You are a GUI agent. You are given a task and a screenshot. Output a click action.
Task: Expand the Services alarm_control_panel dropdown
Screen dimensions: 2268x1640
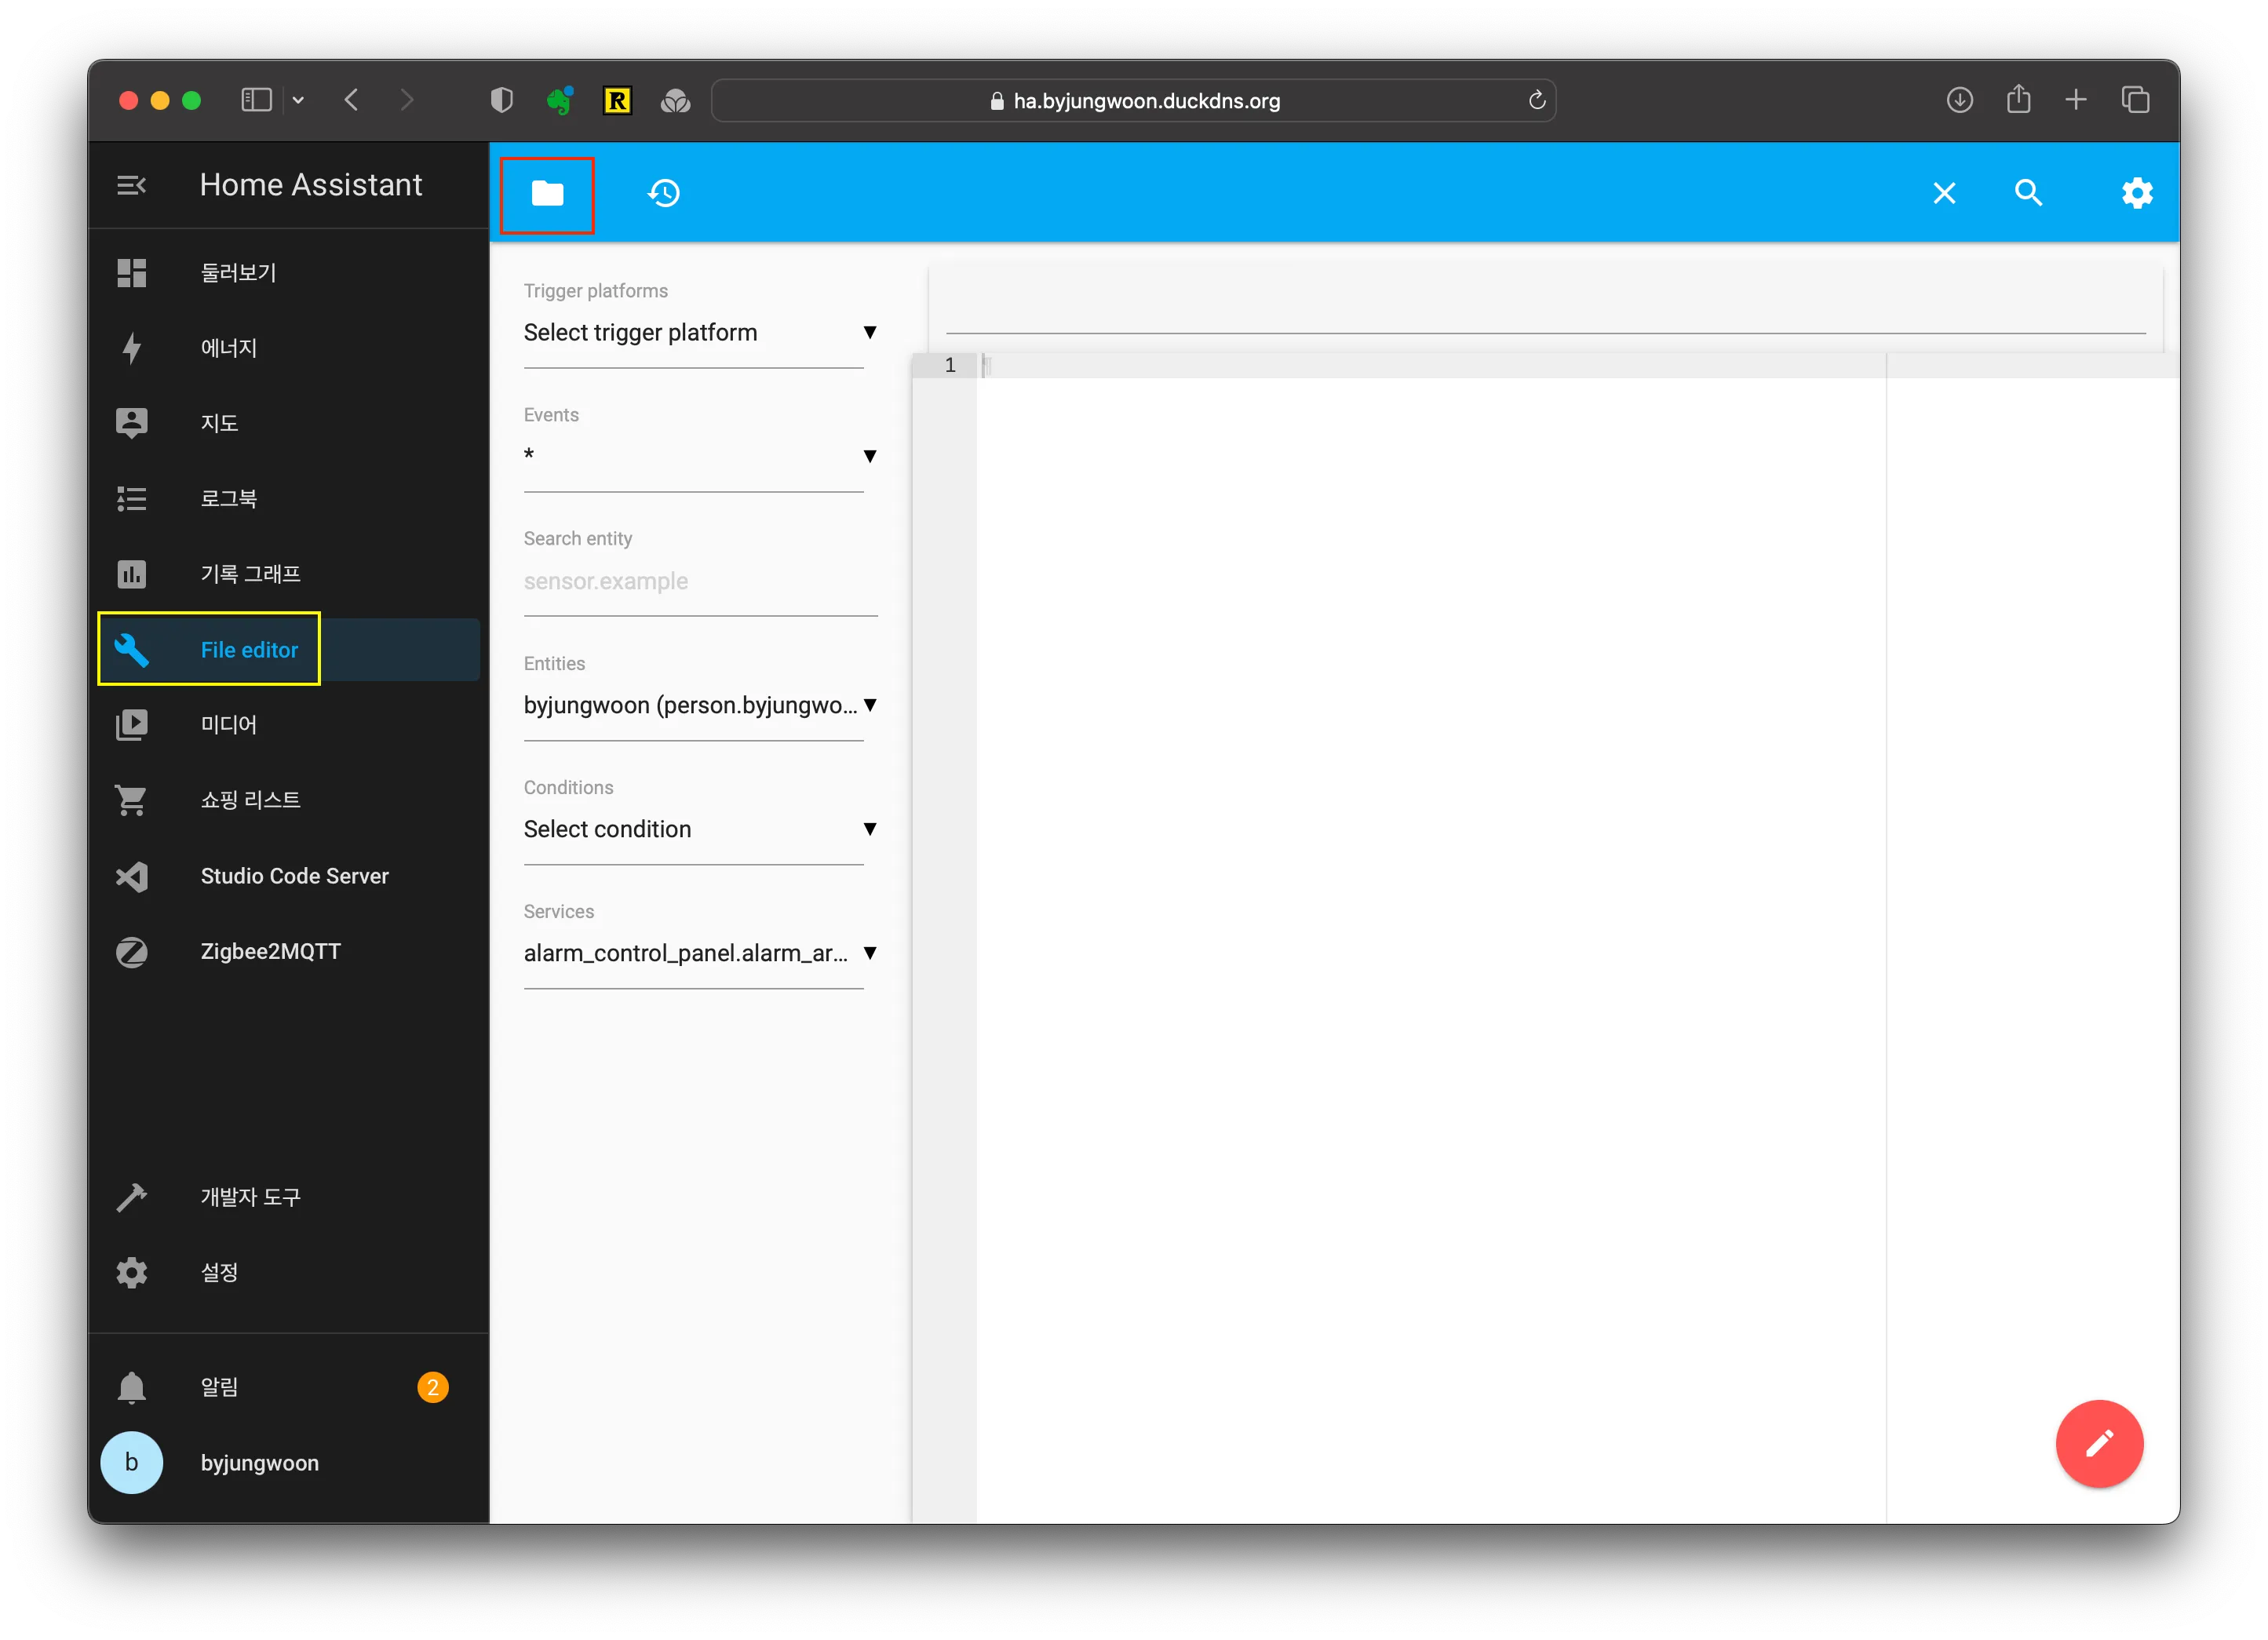pos(700,953)
